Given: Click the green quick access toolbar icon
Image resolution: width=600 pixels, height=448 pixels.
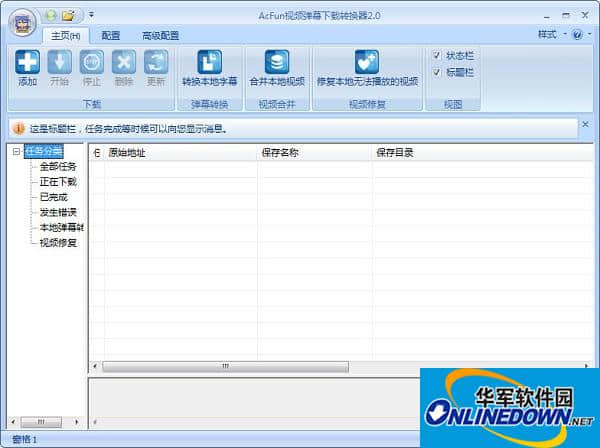Looking at the screenshot, I should (x=51, y=16).
